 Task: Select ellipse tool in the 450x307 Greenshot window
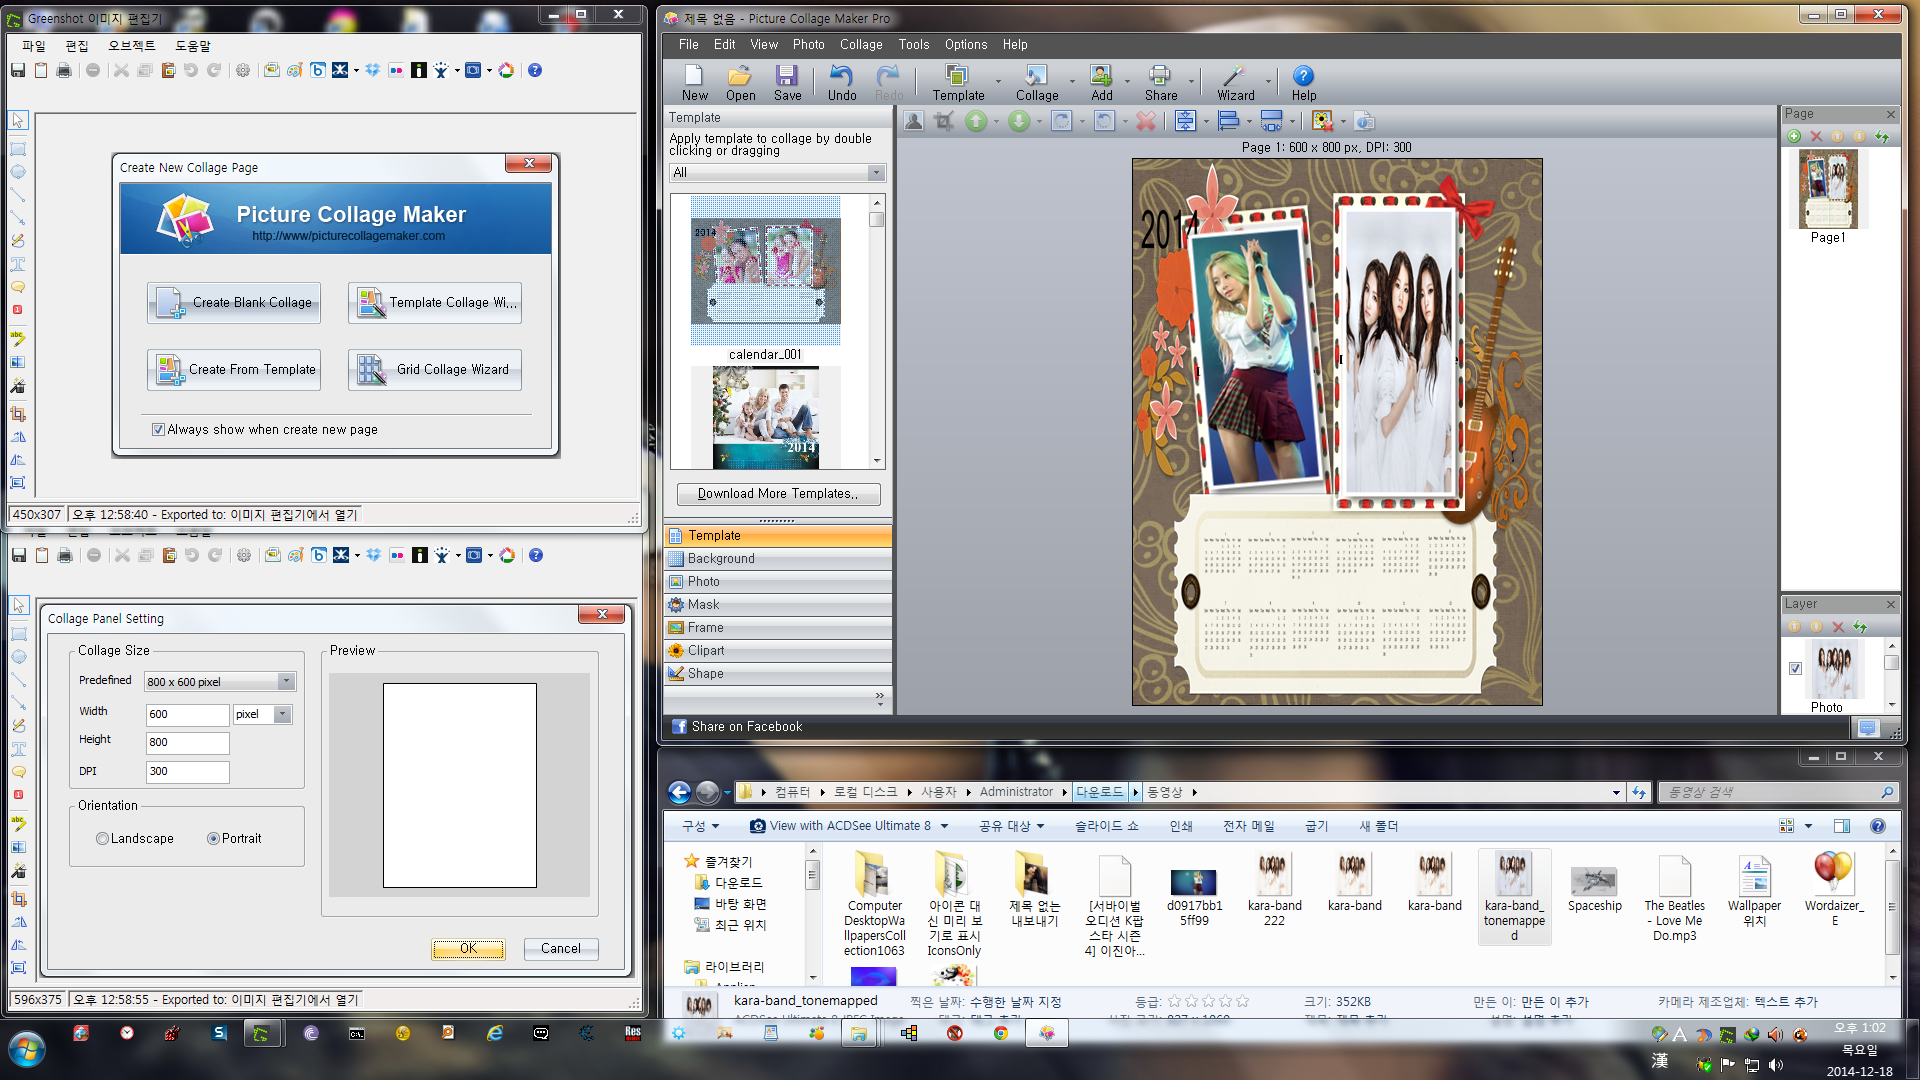point(18,172)
